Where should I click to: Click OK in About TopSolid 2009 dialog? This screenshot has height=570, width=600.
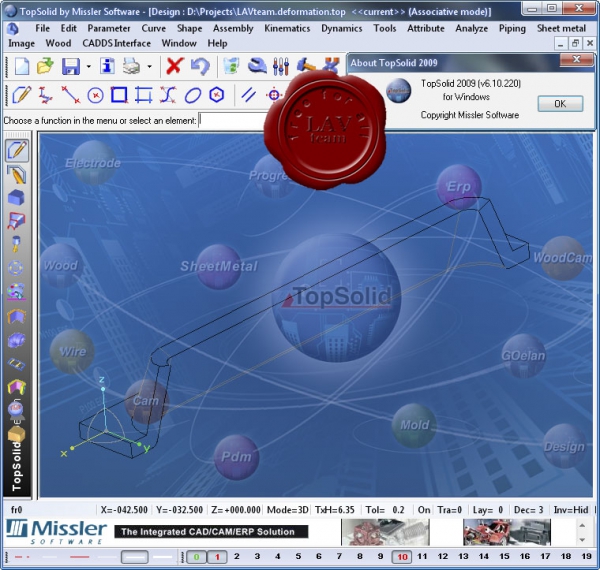point(560,104)
